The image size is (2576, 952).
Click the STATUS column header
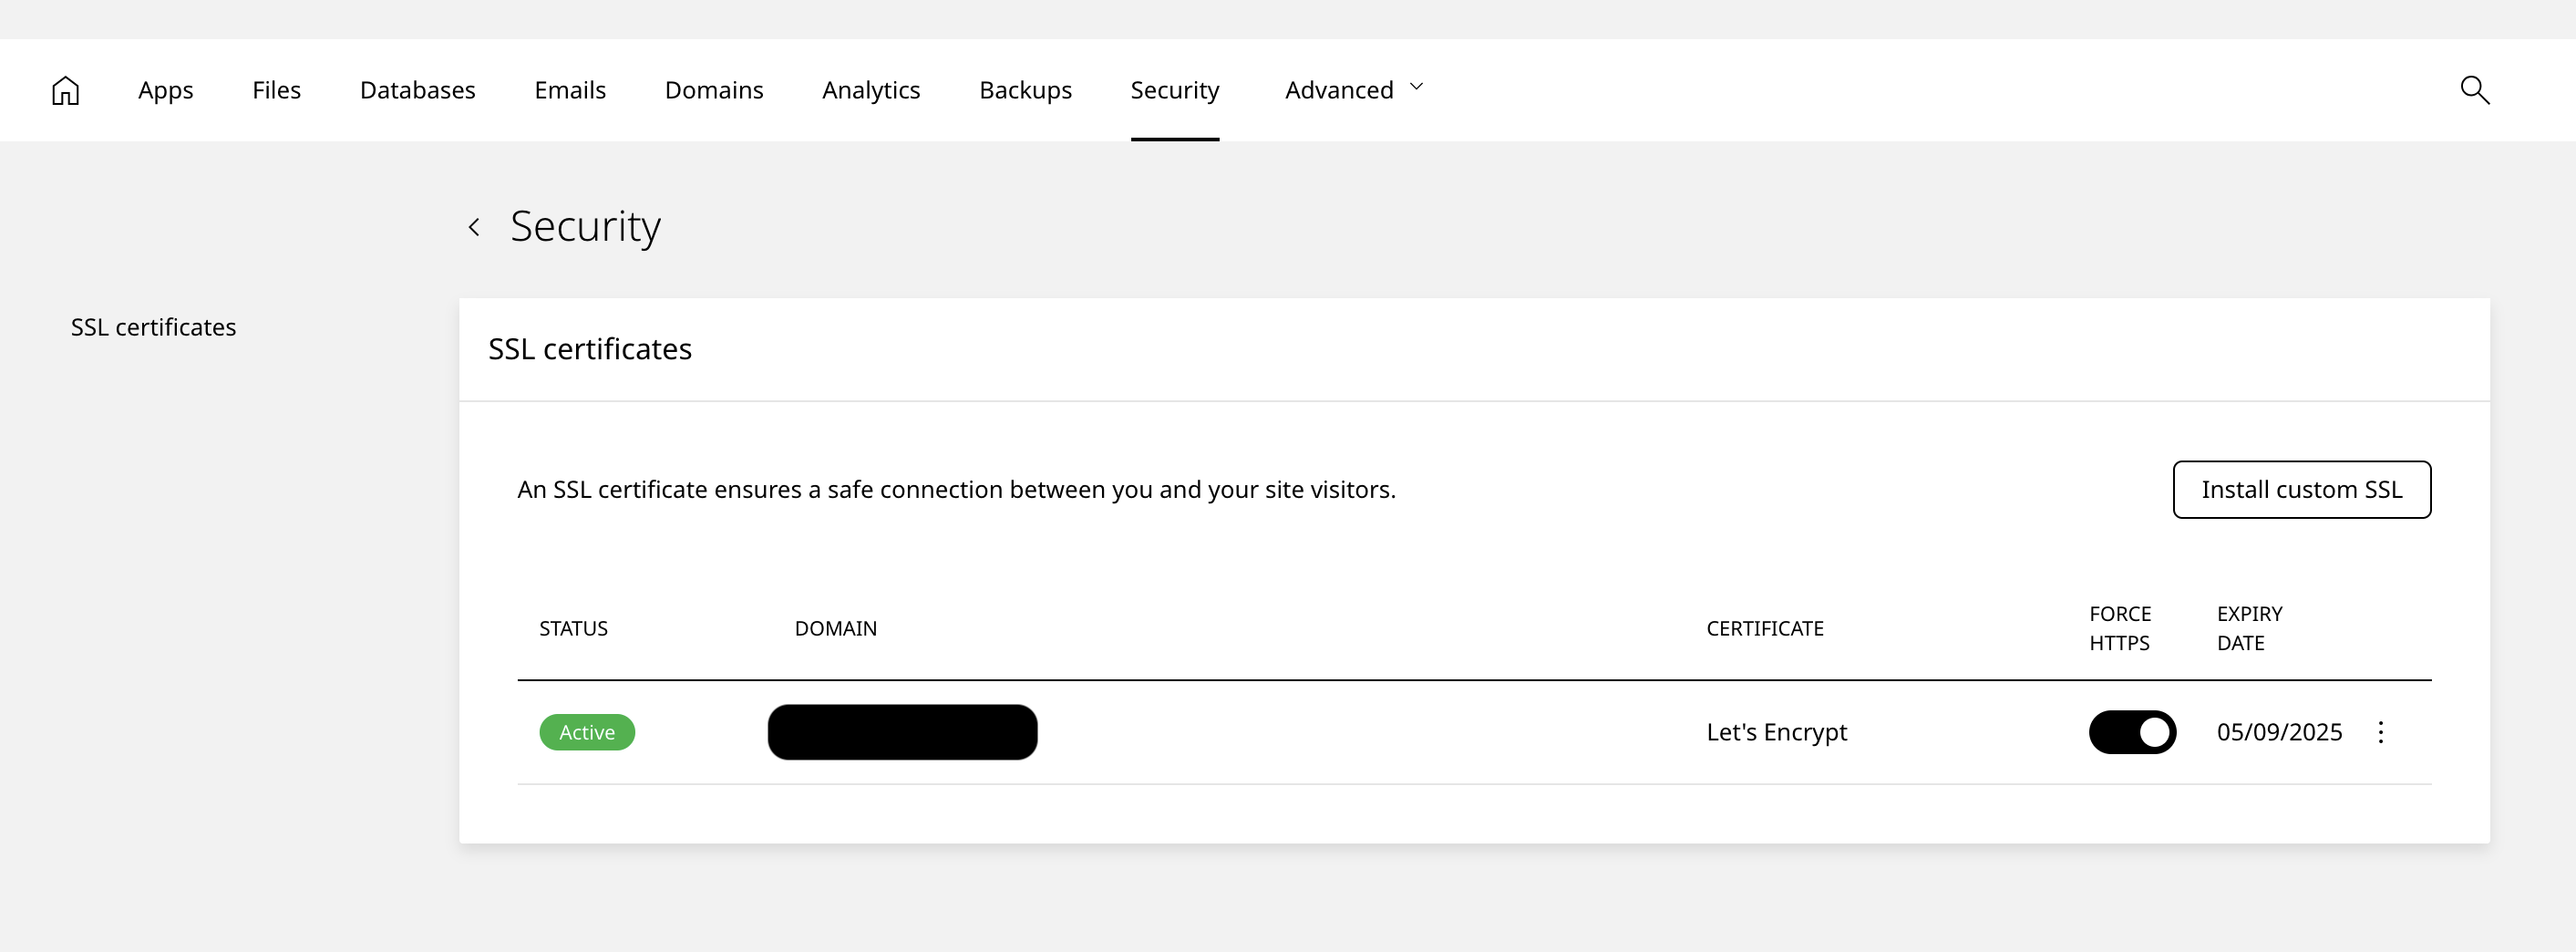coord(573,628)
